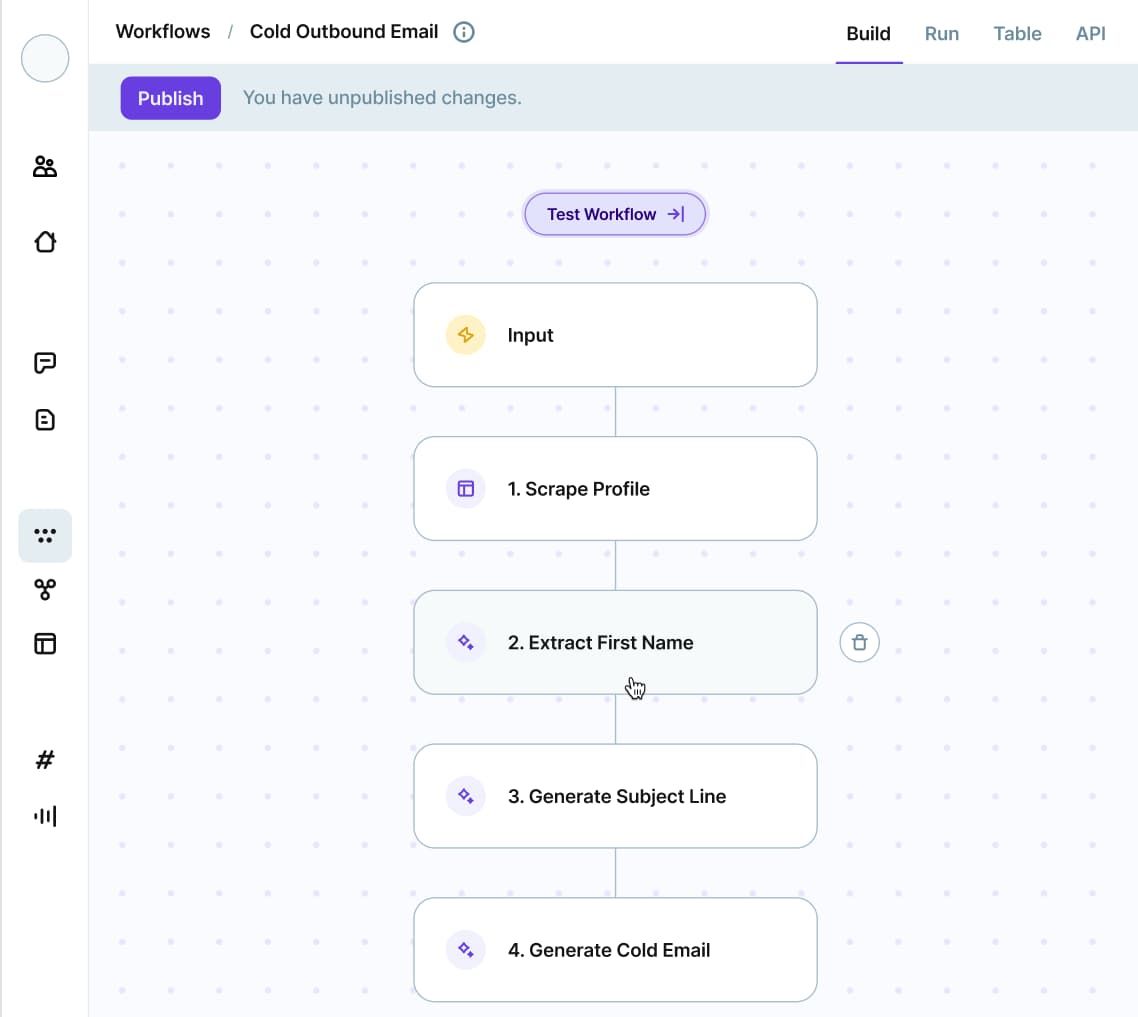Screen dimensions: 1138x1017
Task: Open the home icon in the sidebar
Action: (x=45, y=242)
